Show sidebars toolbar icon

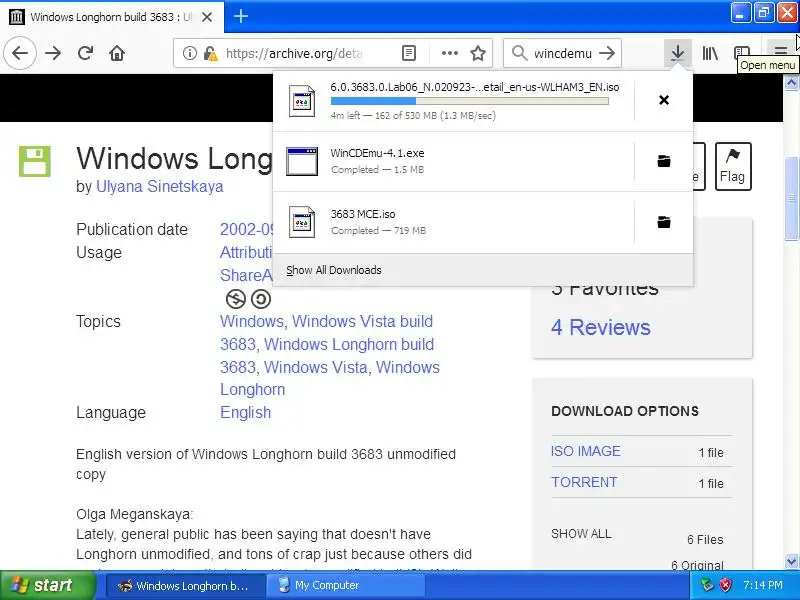click(741, 53)
